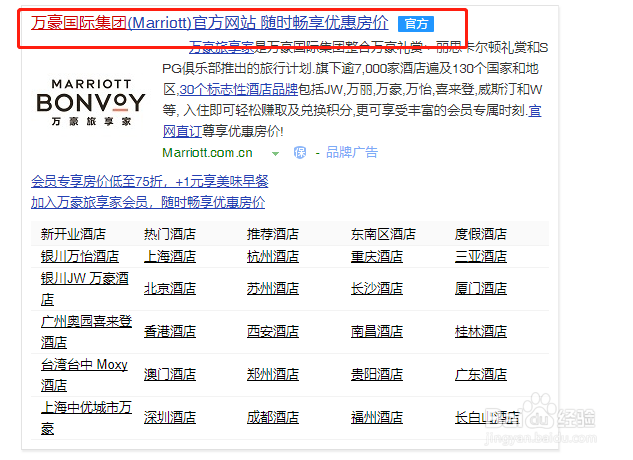
Task: Open the 郑州酒店 link
Action: [273, 375]
